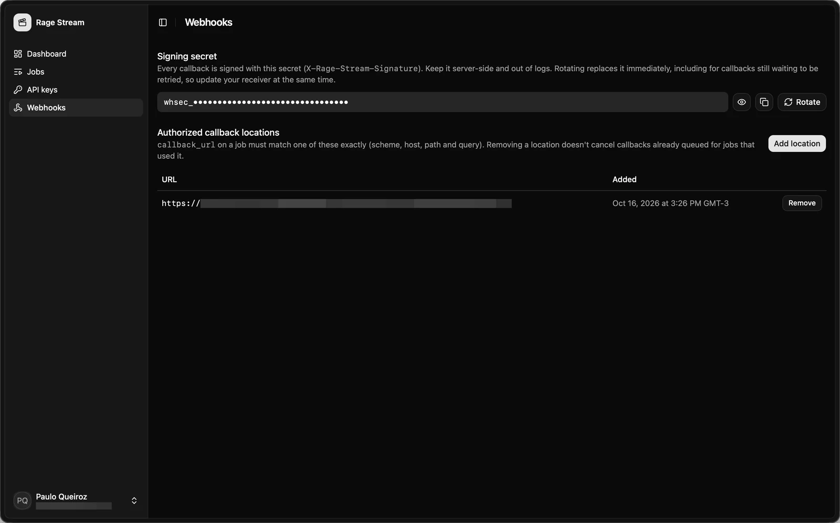The width and height of the screenshot is (840, 523).
Task: Reveal the signing secret with eye icon
Action: click(741, 102)
